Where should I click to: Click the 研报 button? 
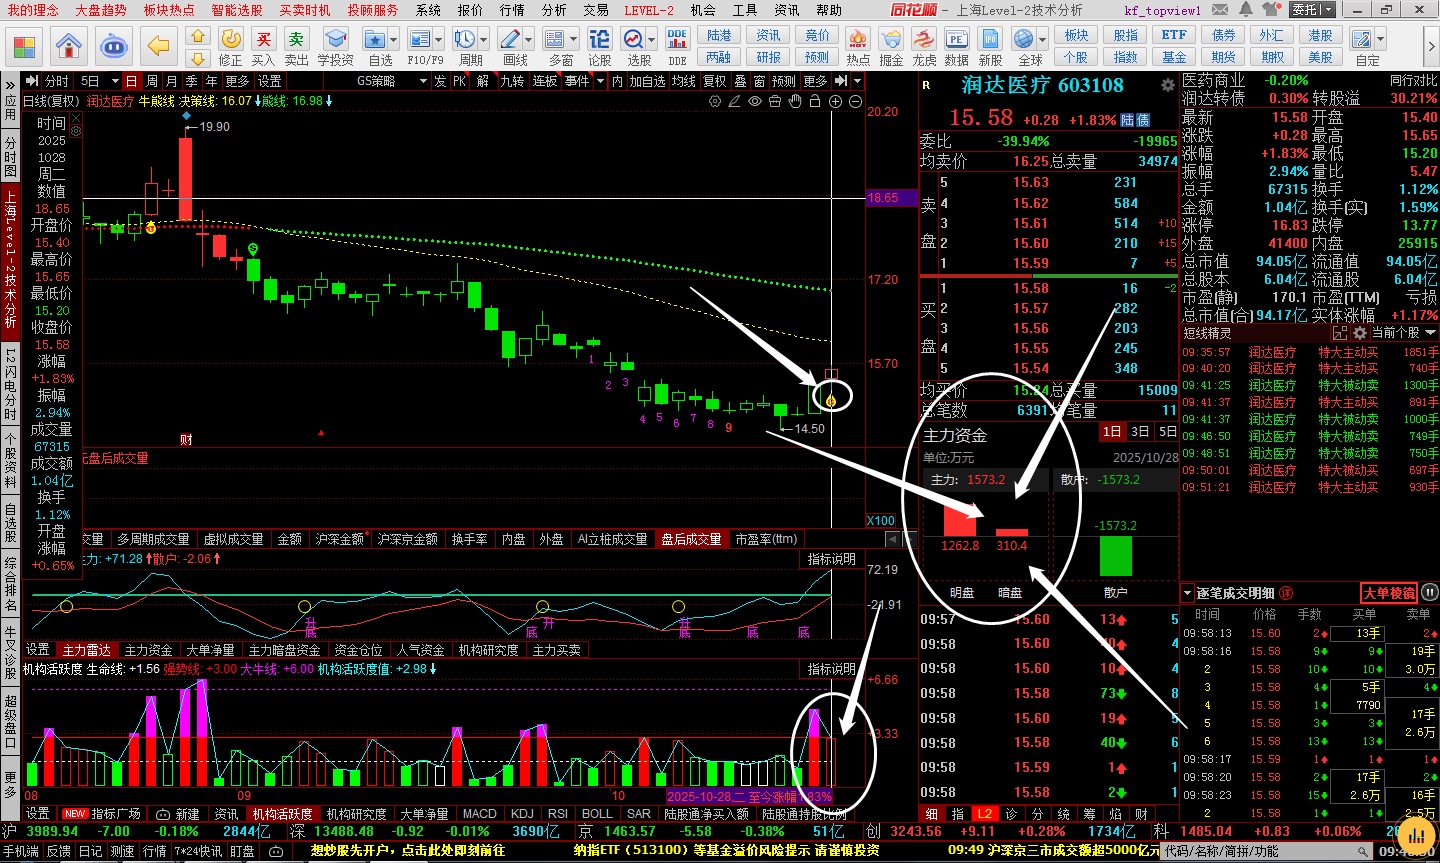(x=768, y=57)
